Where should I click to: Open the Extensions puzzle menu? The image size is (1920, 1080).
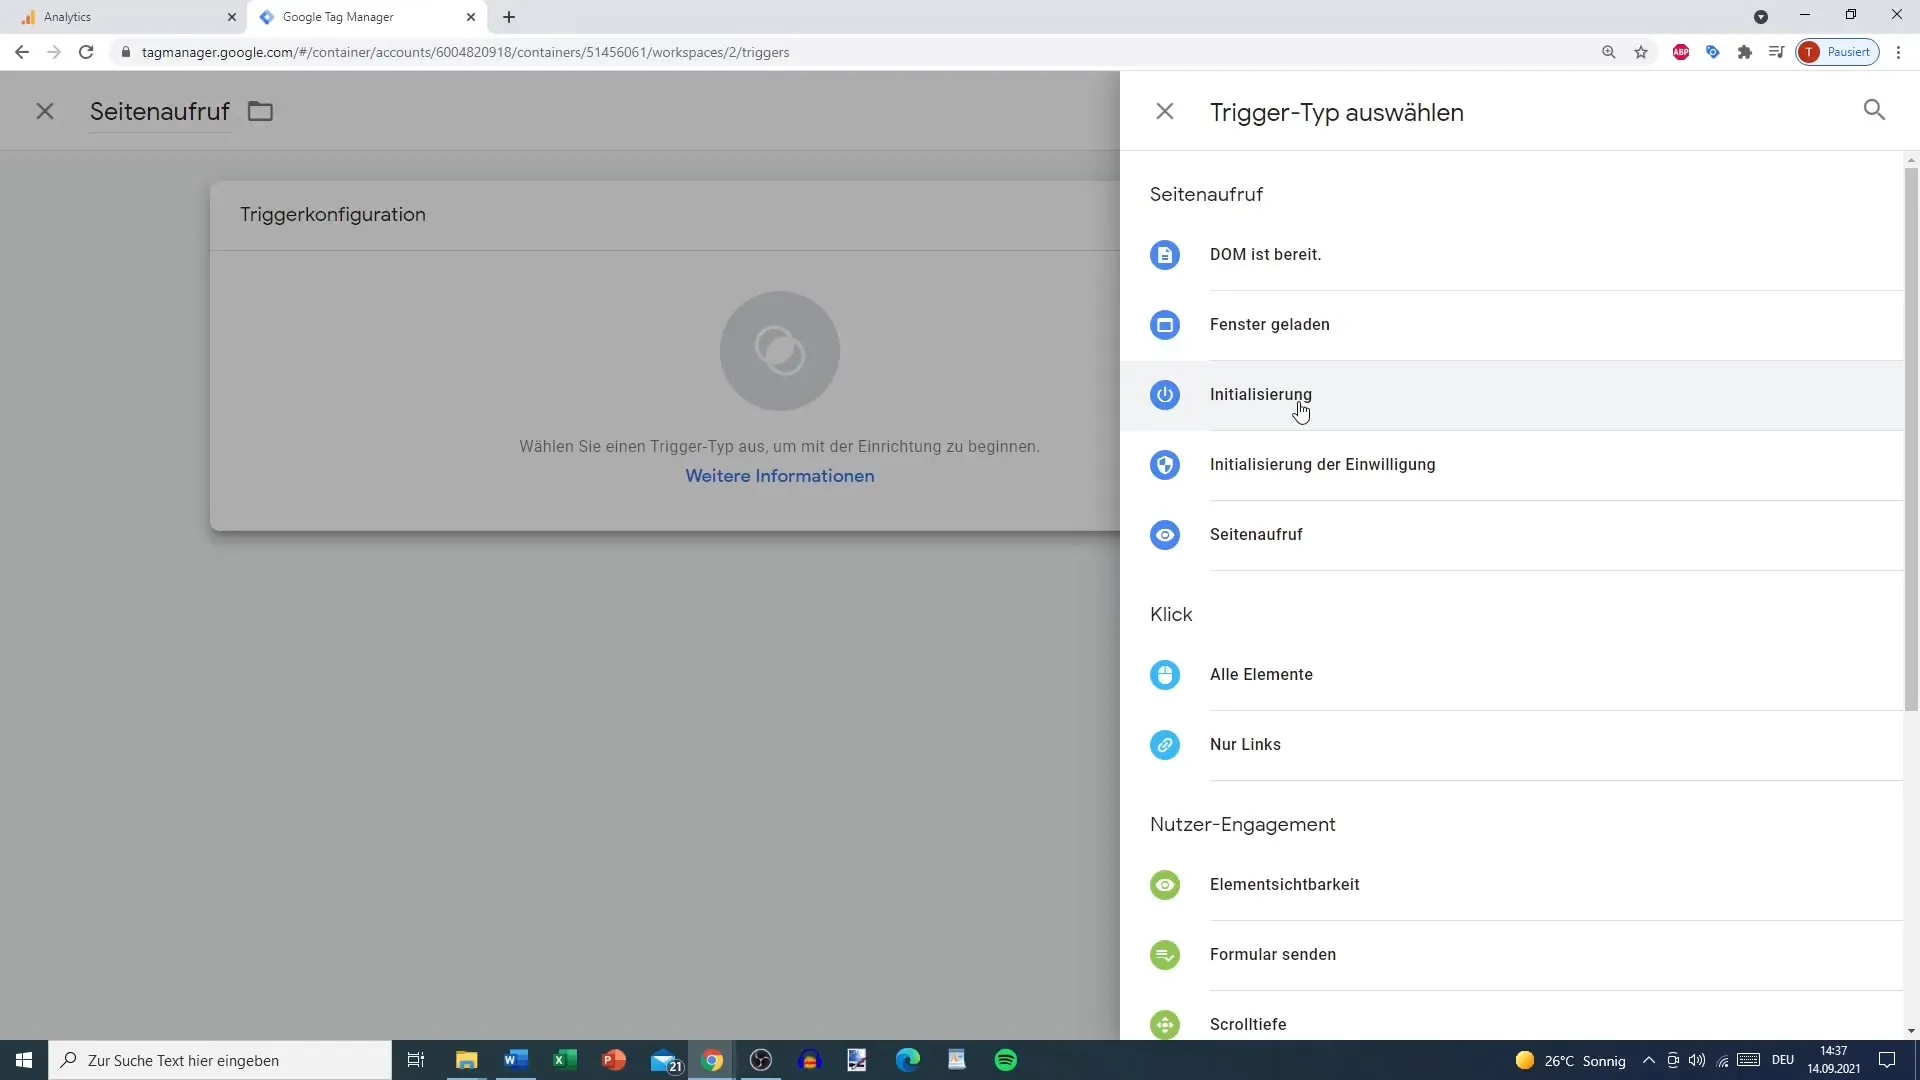pyautogui.click(x=1745, y=52)
